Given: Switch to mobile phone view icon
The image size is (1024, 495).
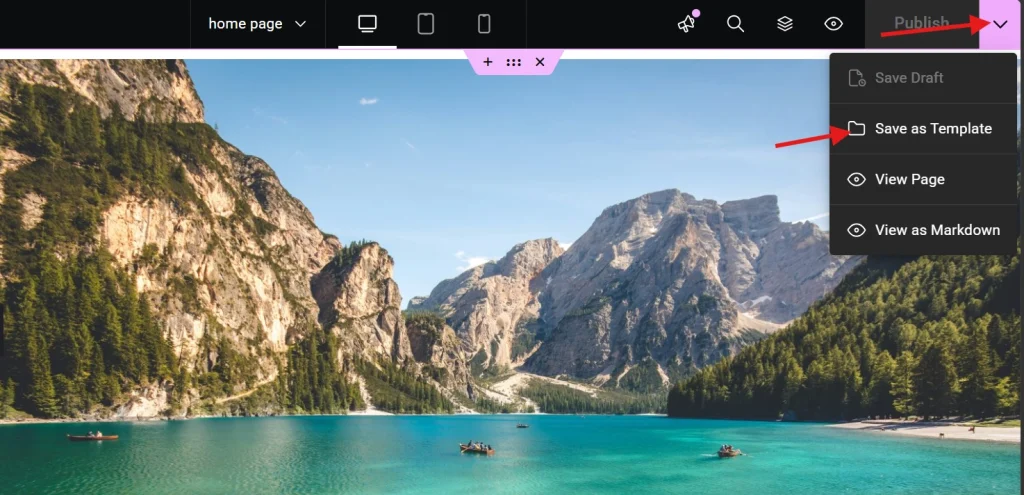Looking at the screenshot, I should pyautogui.click(x=484, y=24).
